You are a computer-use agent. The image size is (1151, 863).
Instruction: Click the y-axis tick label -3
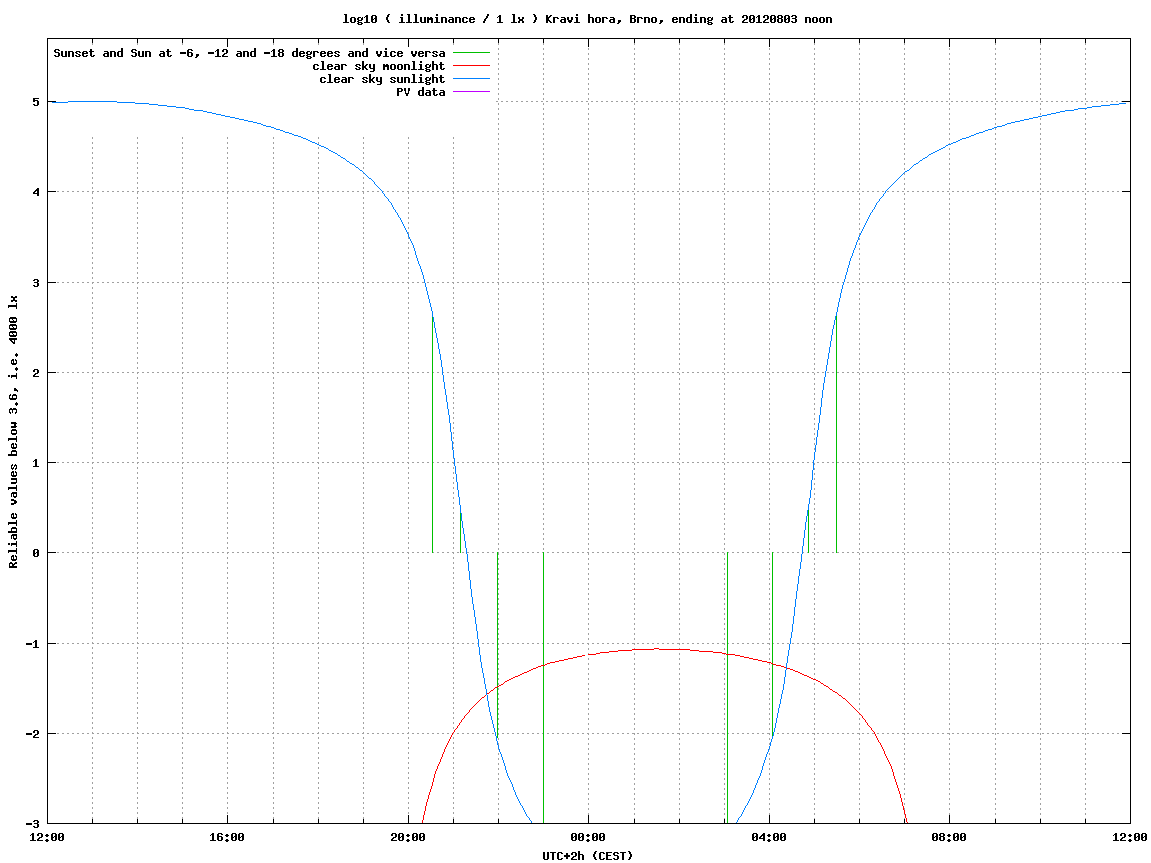32,824
